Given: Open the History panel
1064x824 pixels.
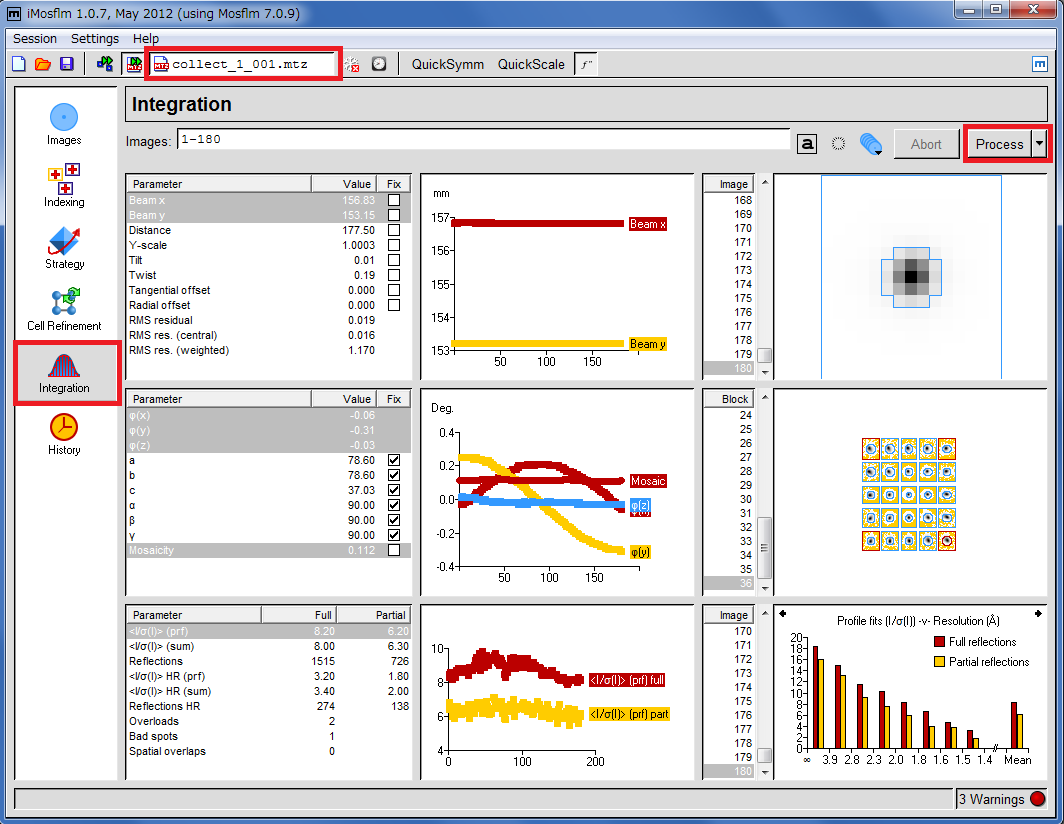Looking at the screenshot, I should 64,434.
